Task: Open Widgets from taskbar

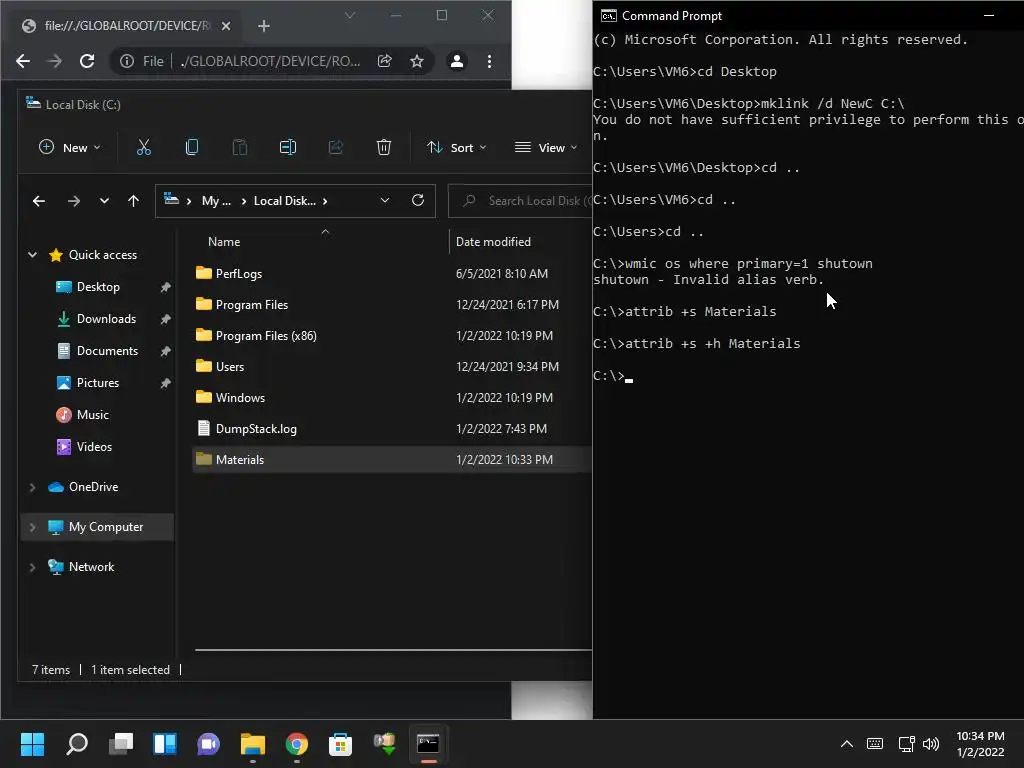Action: point(165,744)
